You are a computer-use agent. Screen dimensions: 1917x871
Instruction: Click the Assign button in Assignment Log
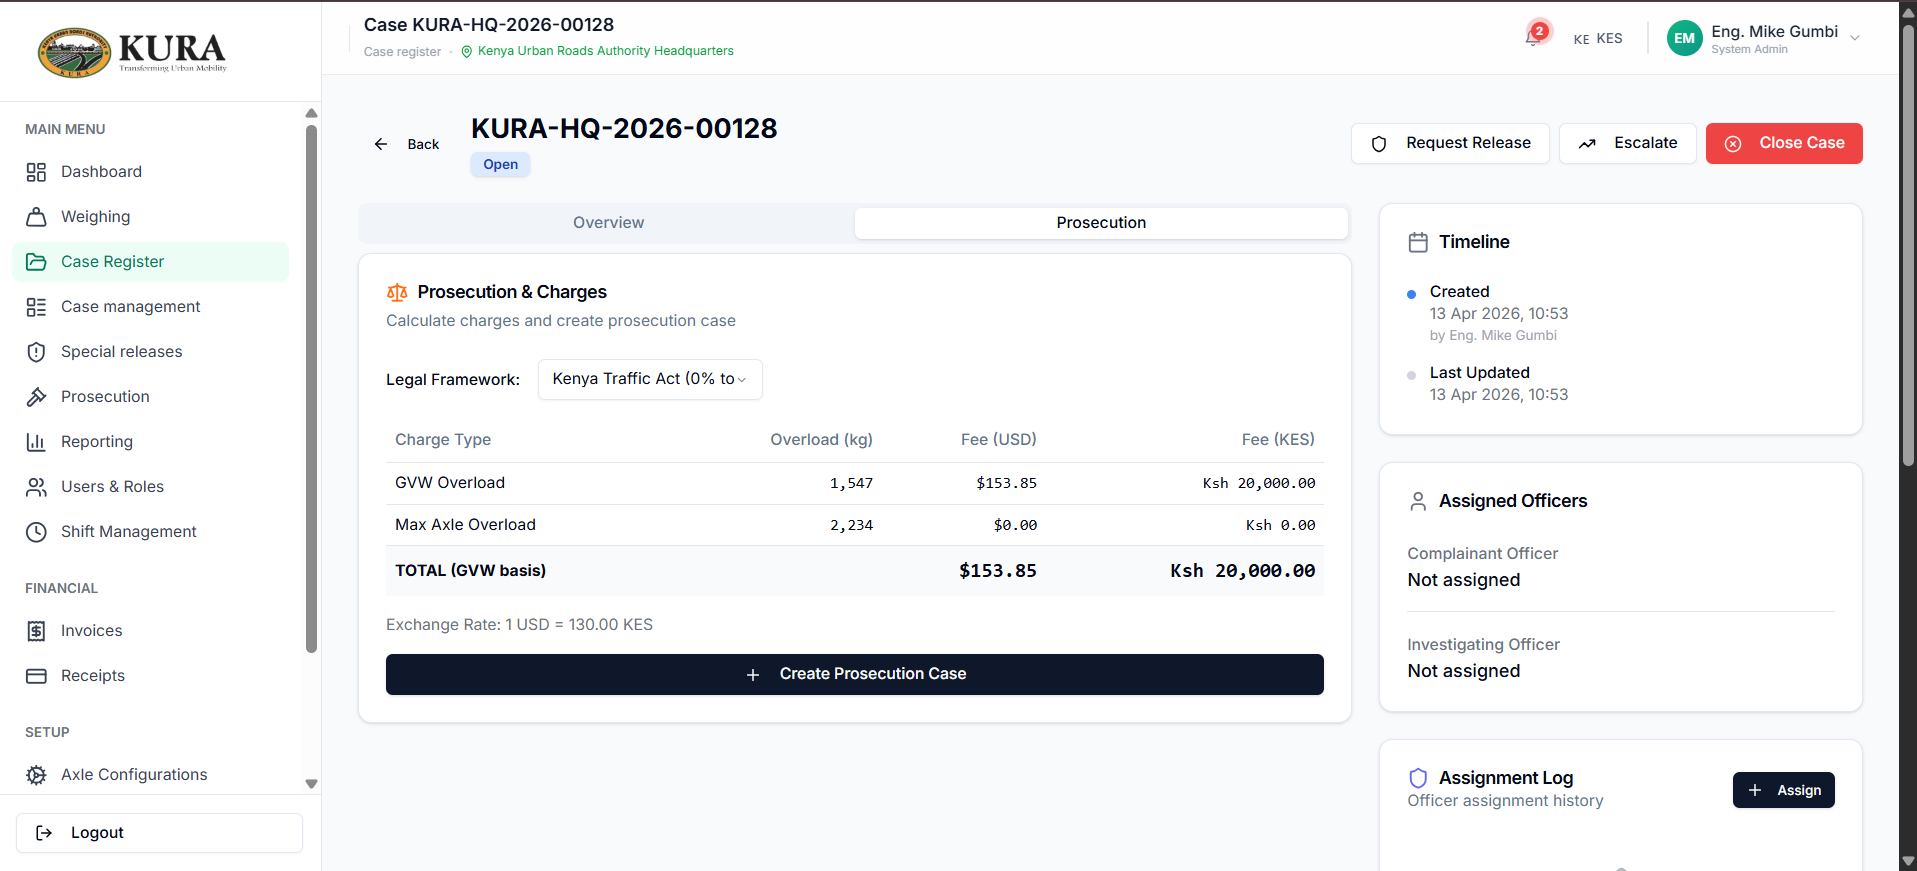pos(1784,790)
